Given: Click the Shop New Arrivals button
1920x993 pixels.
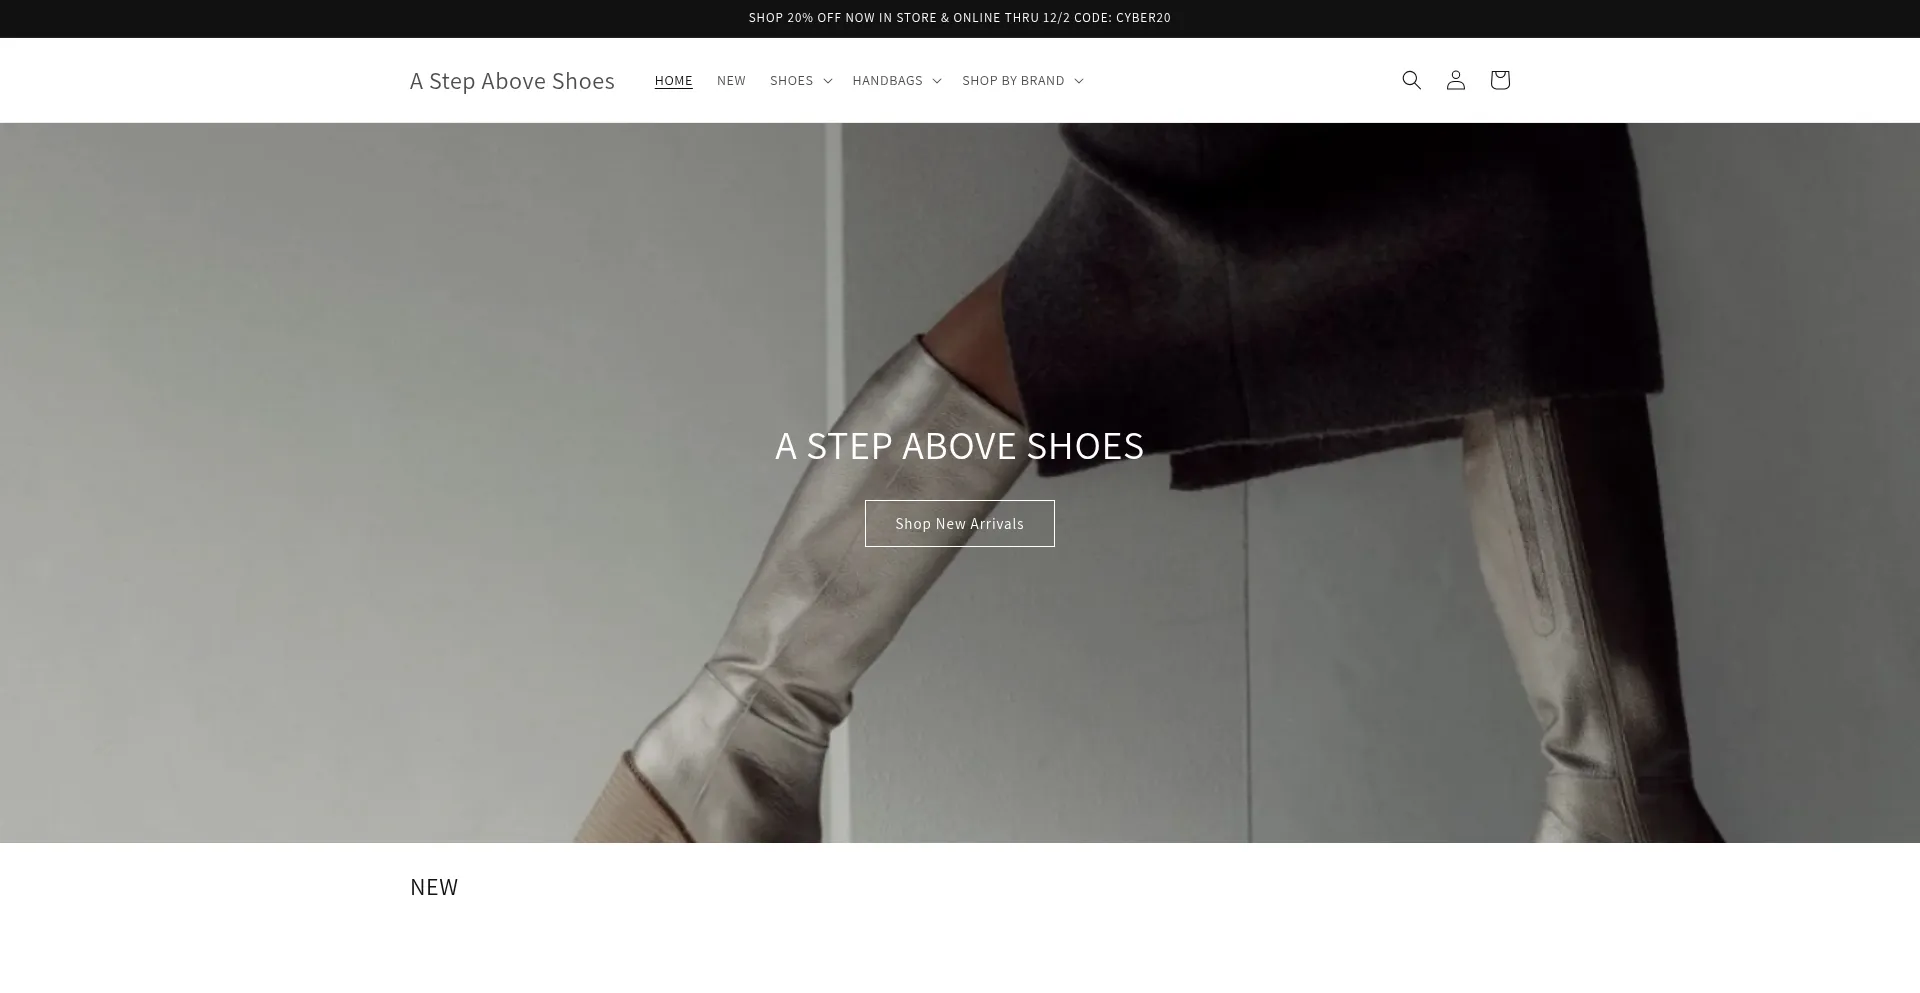Looking at the screenshot, I should pyautogui.click(x=959, y=523).
